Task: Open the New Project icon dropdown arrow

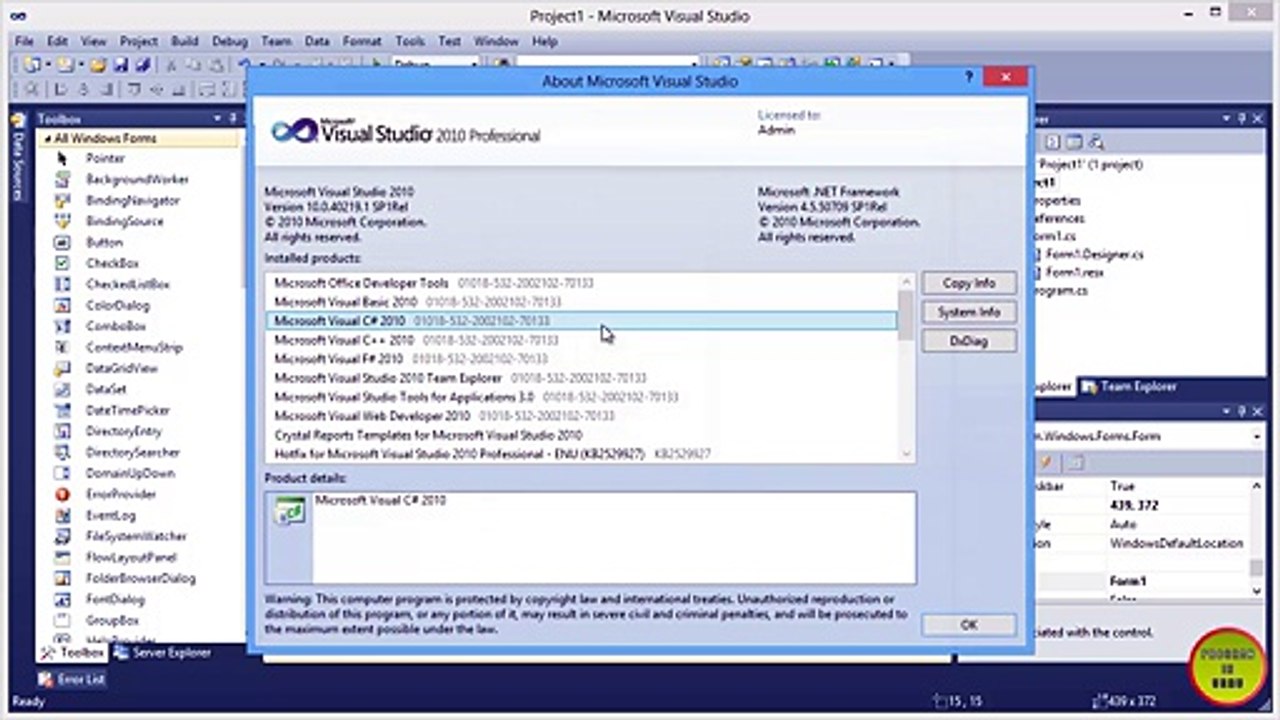Action: click(x=47, y=65)
